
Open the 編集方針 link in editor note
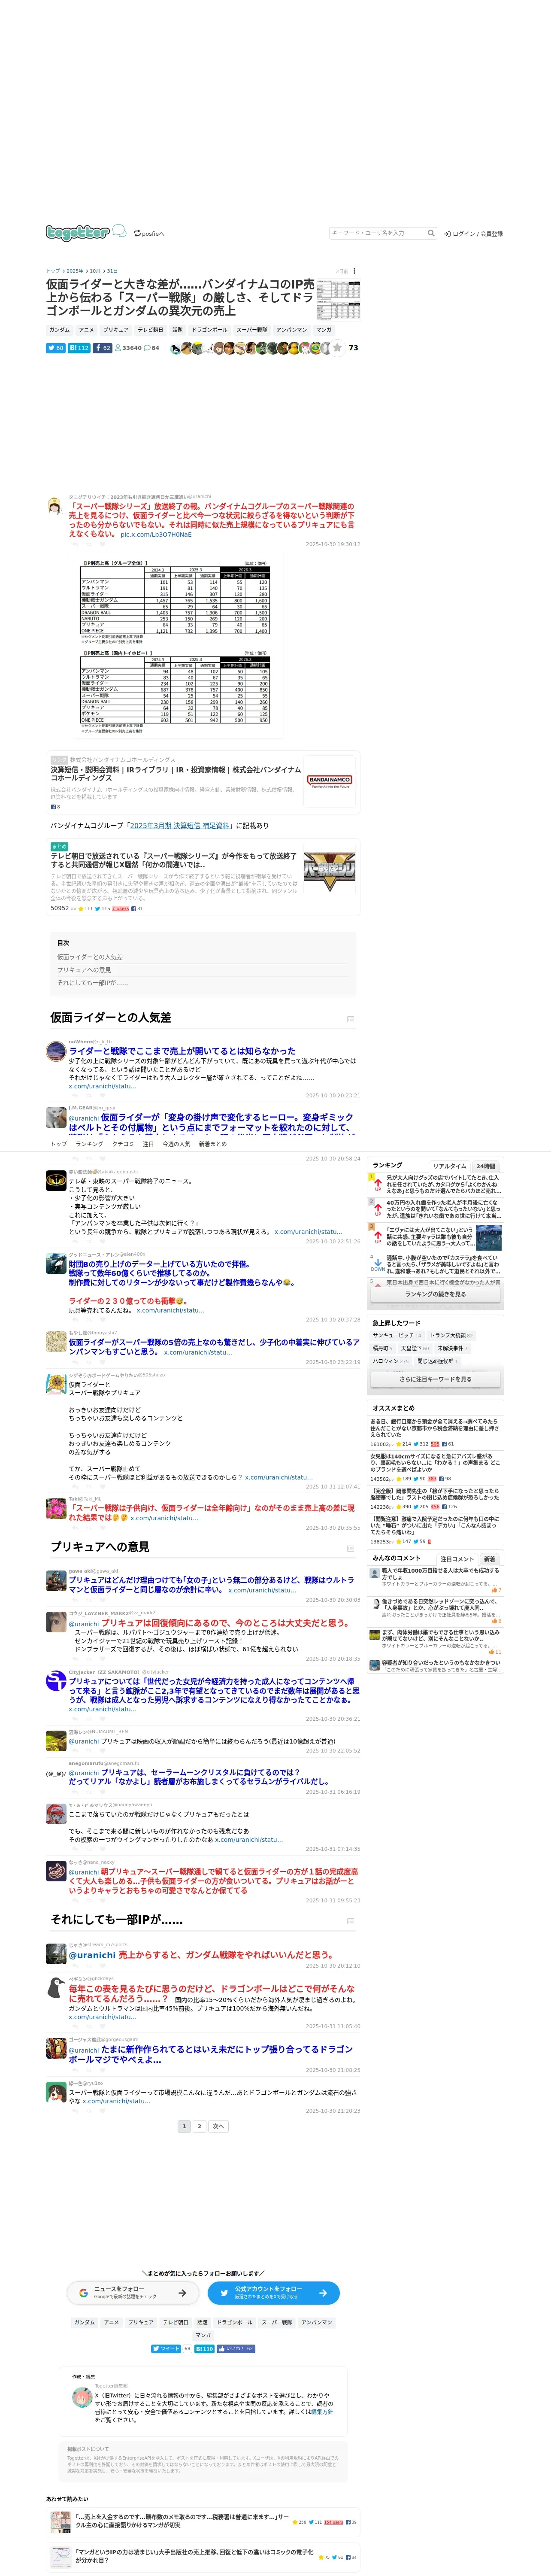[x=321, y=2412]
